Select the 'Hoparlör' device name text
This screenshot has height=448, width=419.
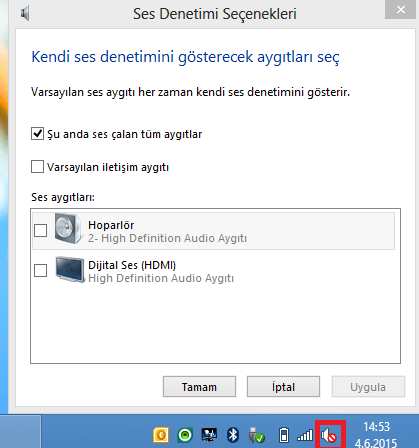point(111,225)
